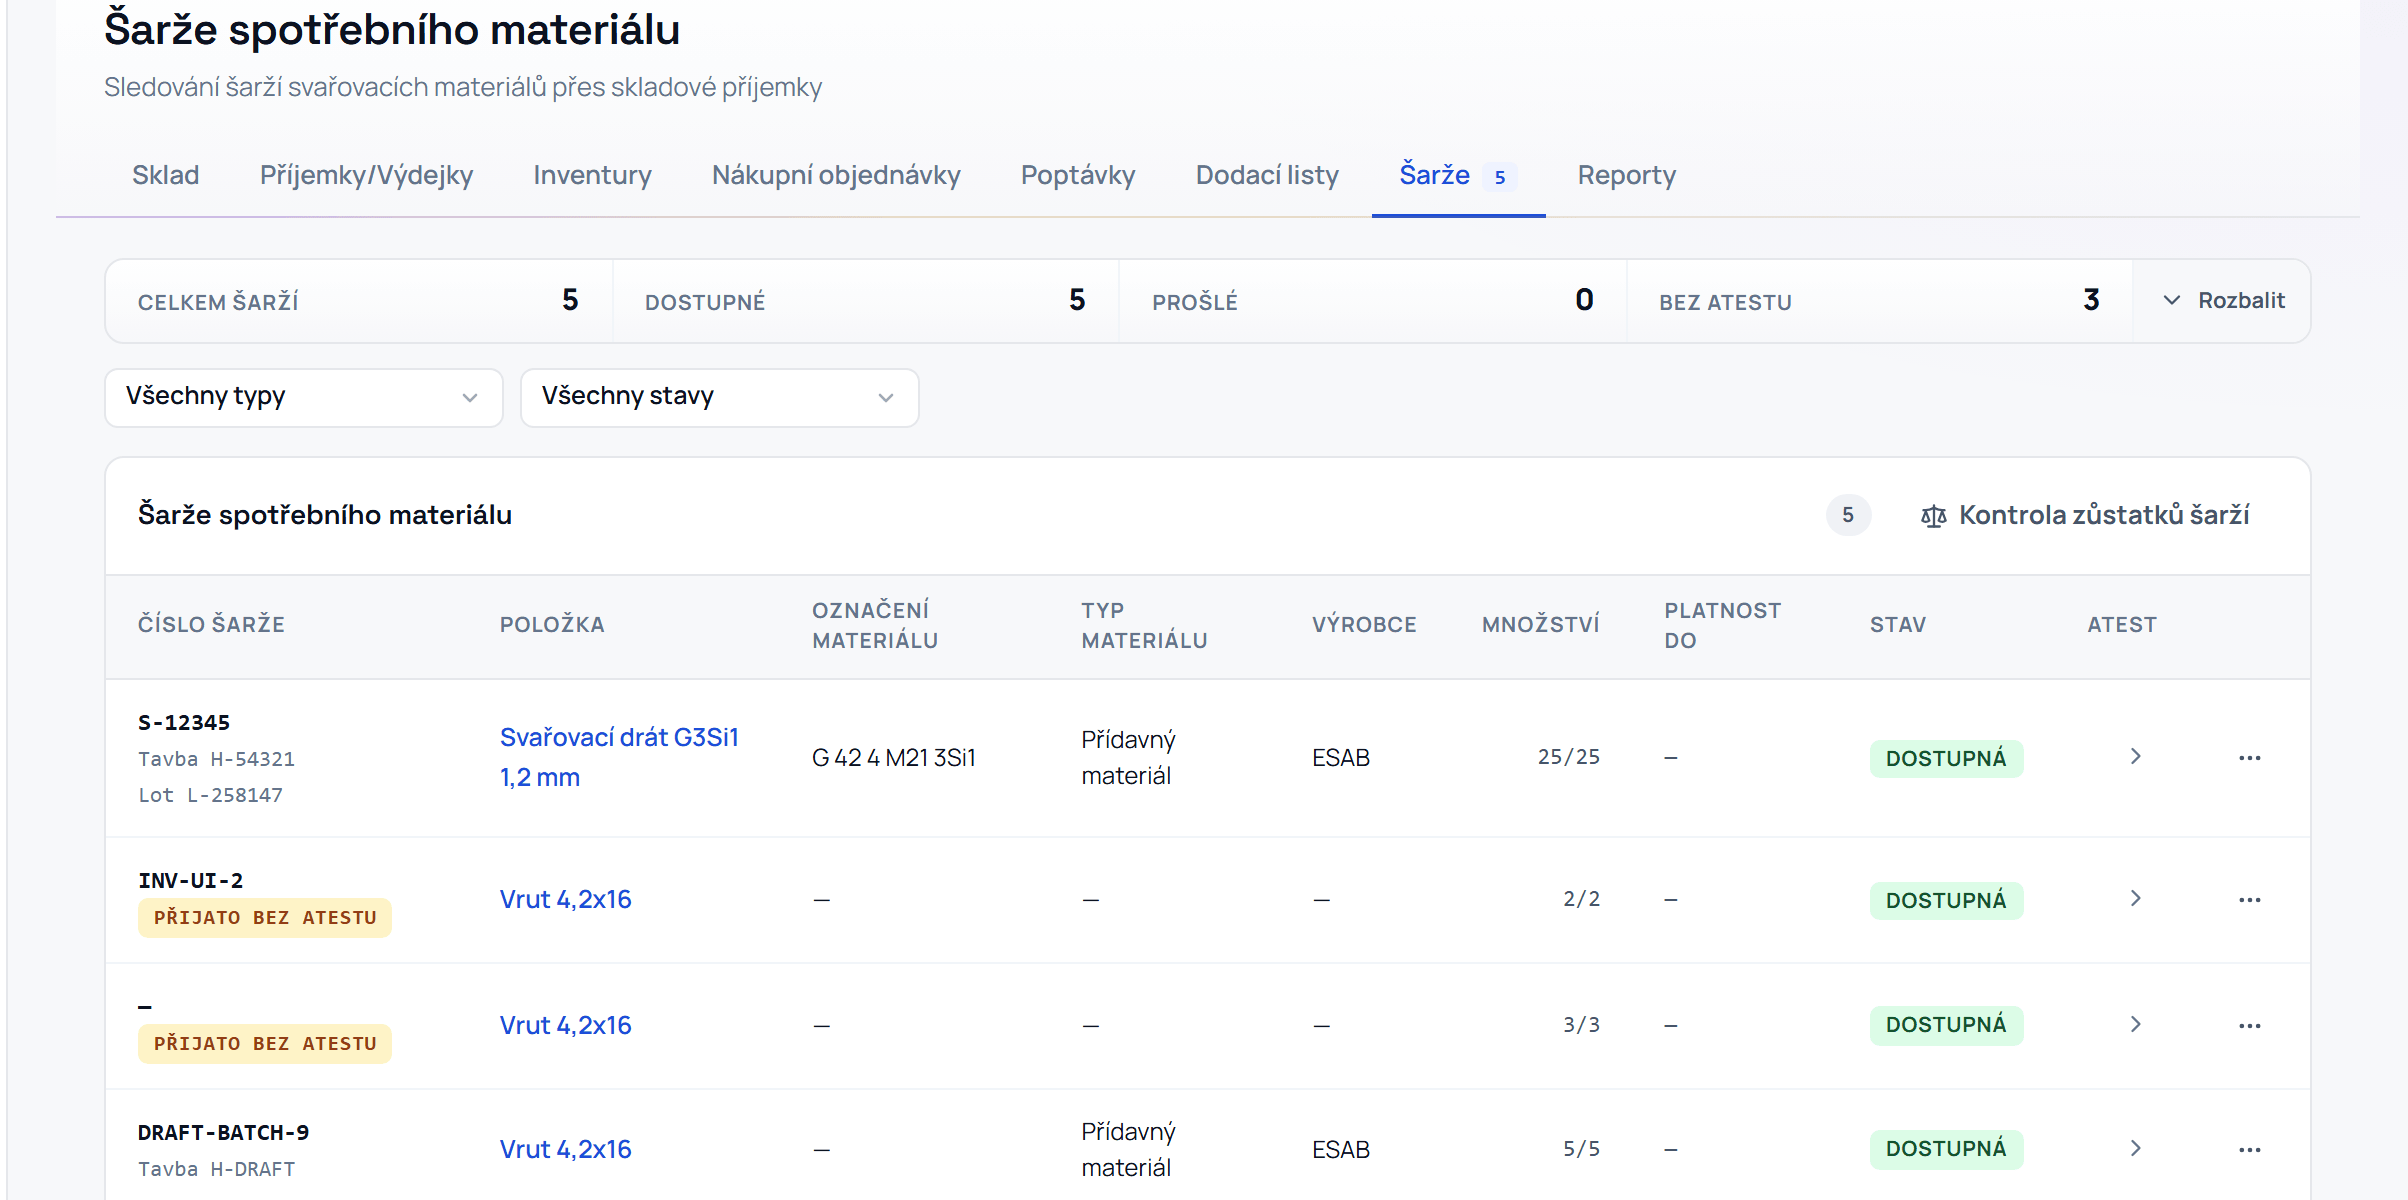Click the Bez atestu summary tile

tap(1879, 301)
